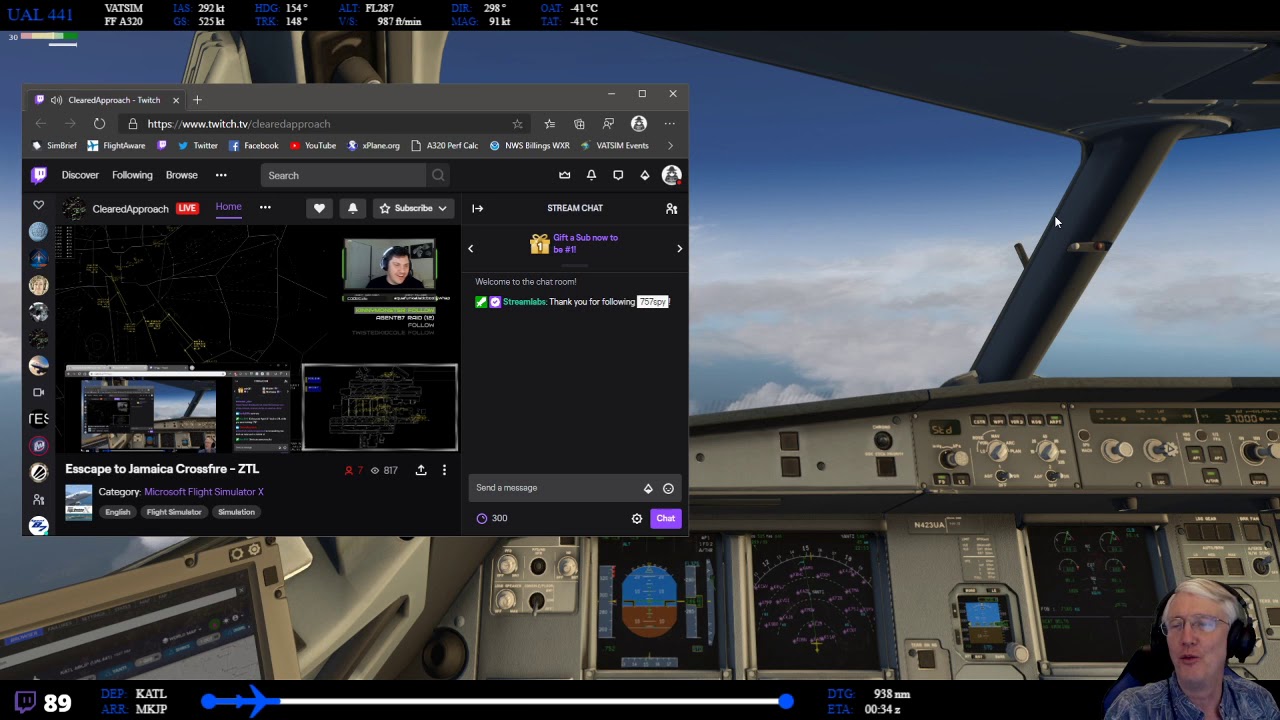Share the stream with the share icon
1280x720 pixels.
click(x=421, y=470)
